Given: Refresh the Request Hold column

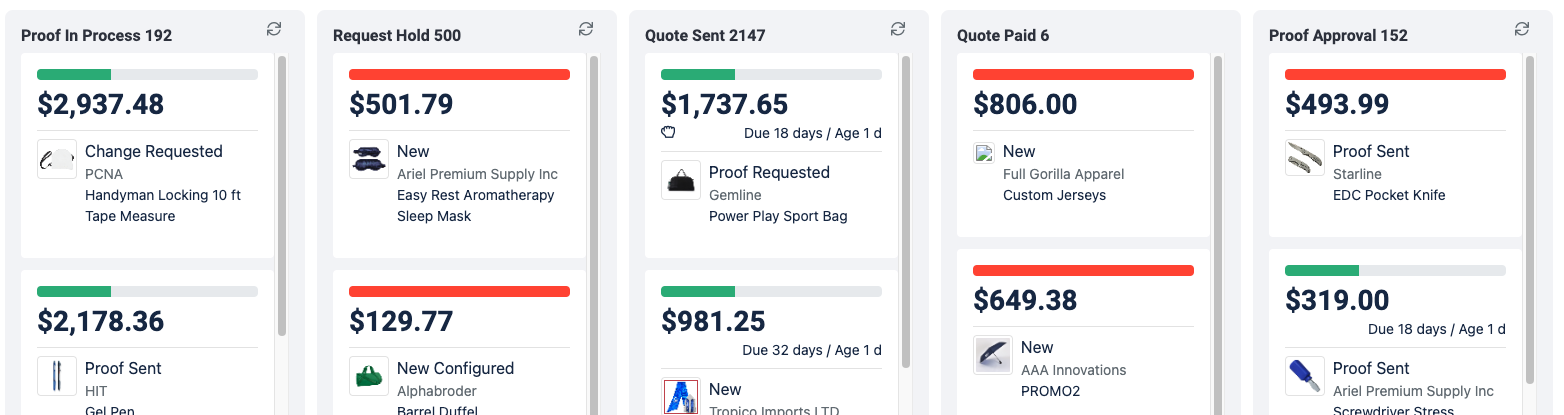Looking at the screenshot, I should (586, 29).
